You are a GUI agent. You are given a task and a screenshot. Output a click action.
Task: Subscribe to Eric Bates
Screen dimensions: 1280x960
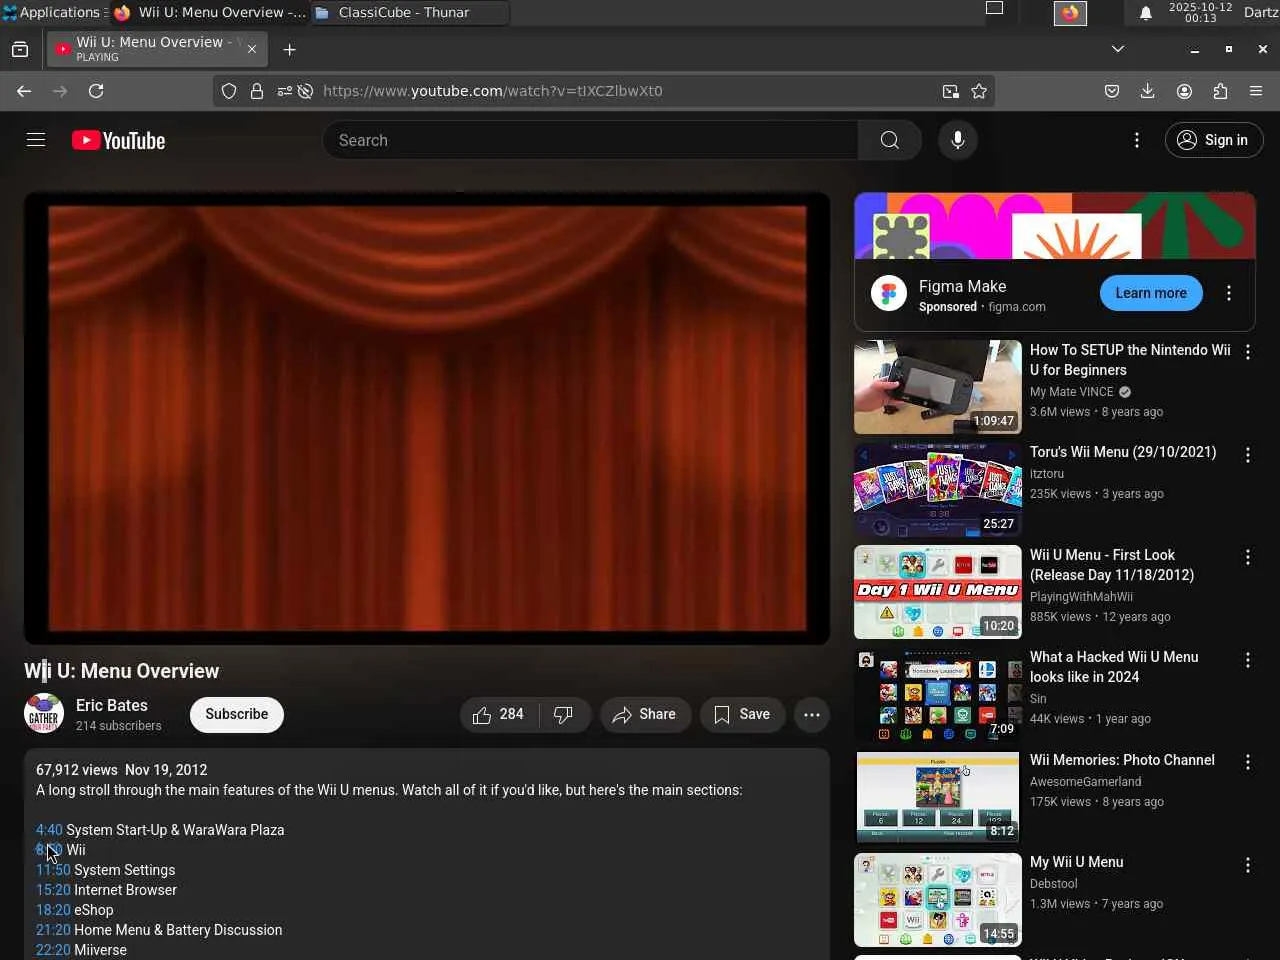[237, 714]
